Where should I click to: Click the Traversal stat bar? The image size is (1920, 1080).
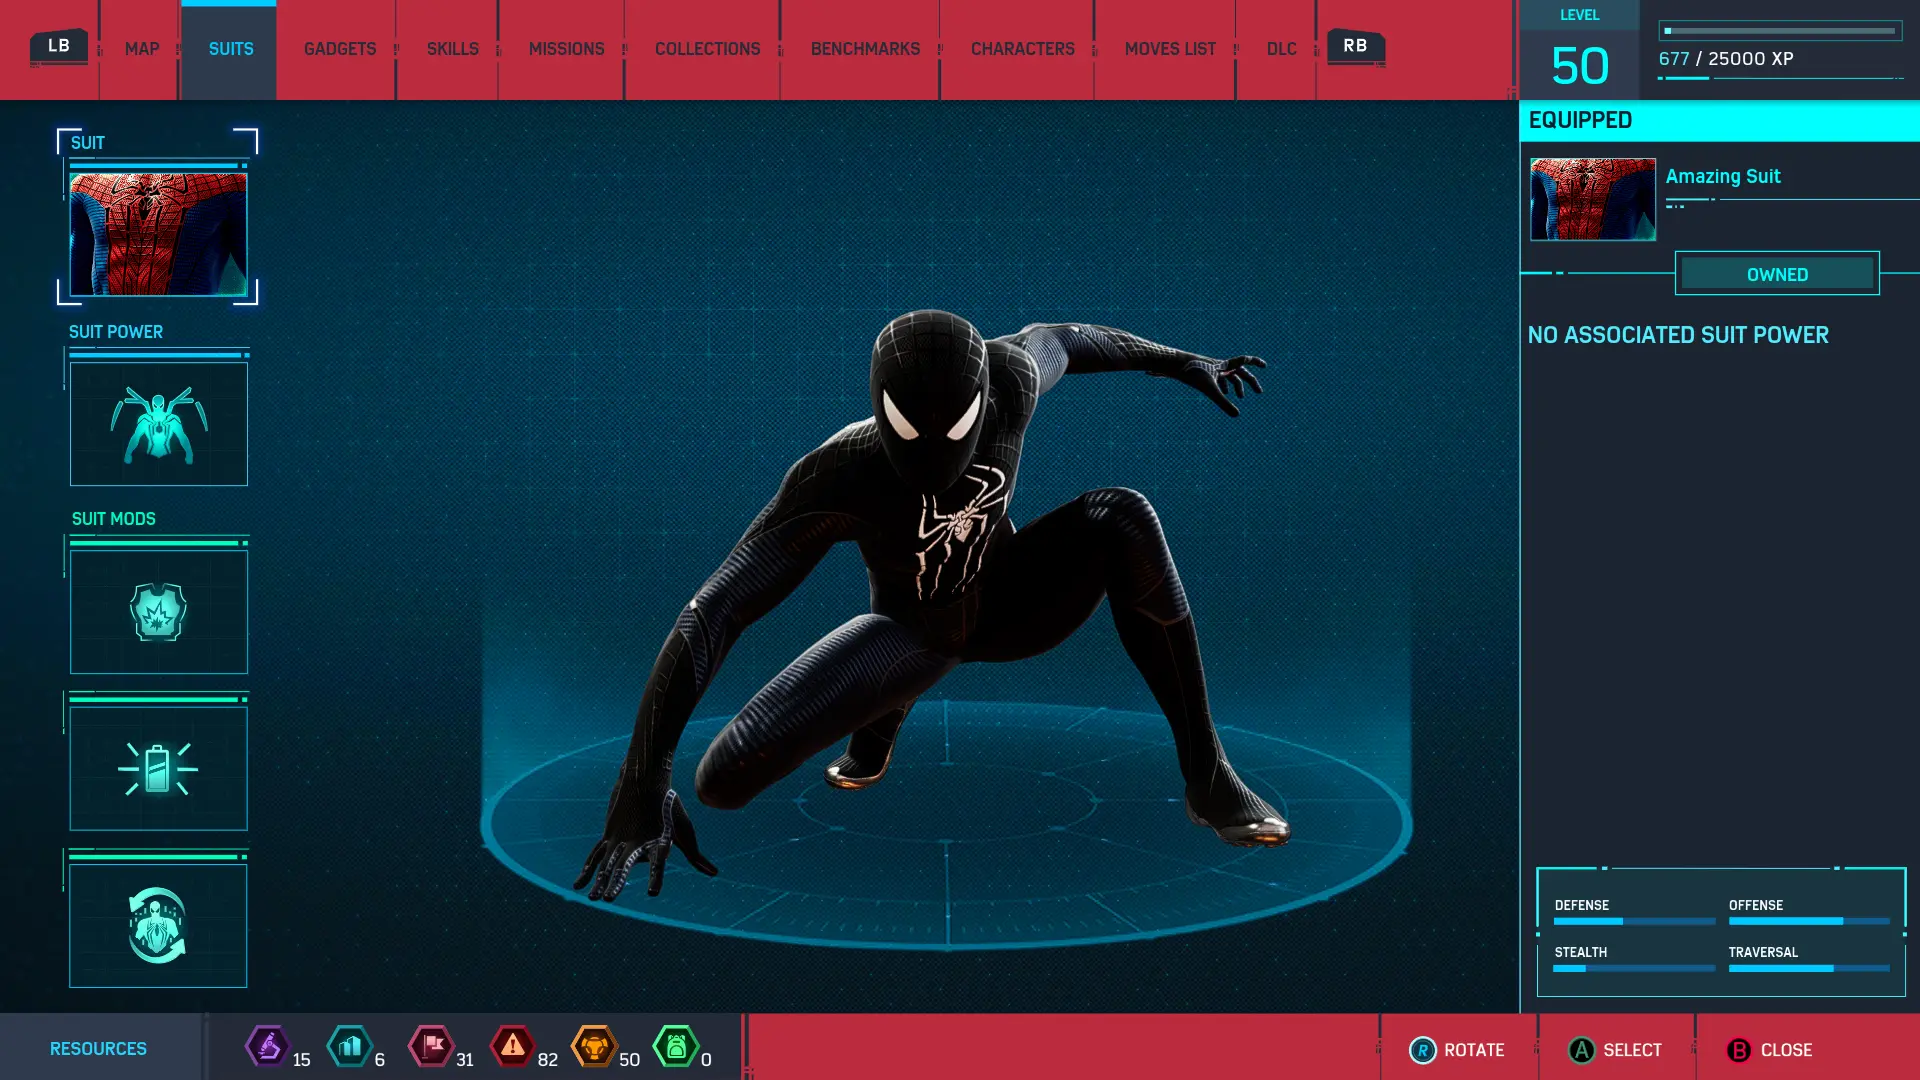[1809, 968]
